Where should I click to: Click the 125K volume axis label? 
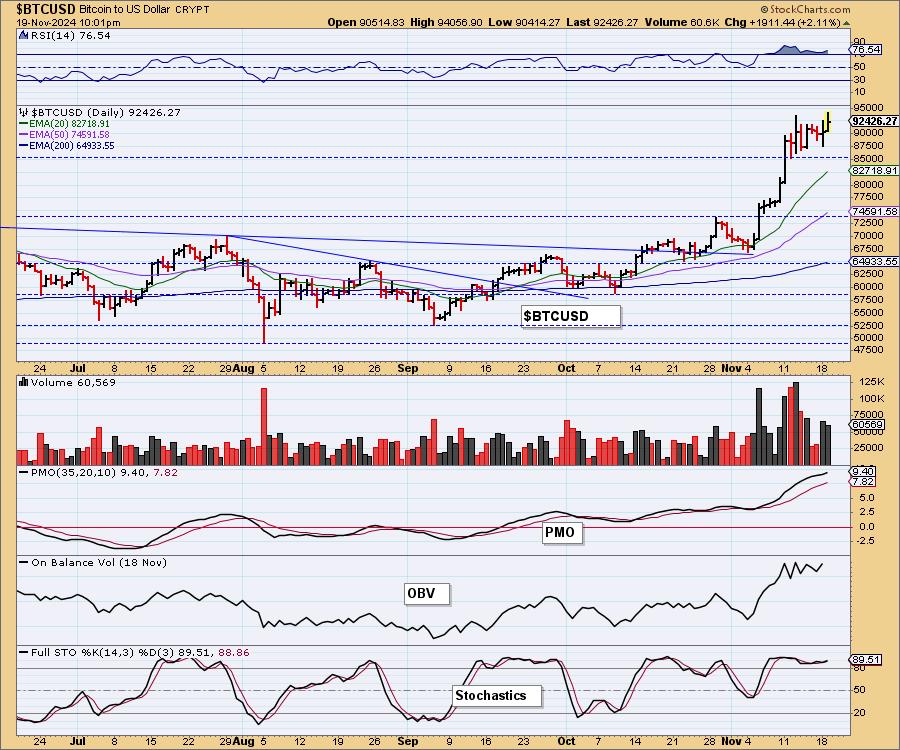coord(872,382)
